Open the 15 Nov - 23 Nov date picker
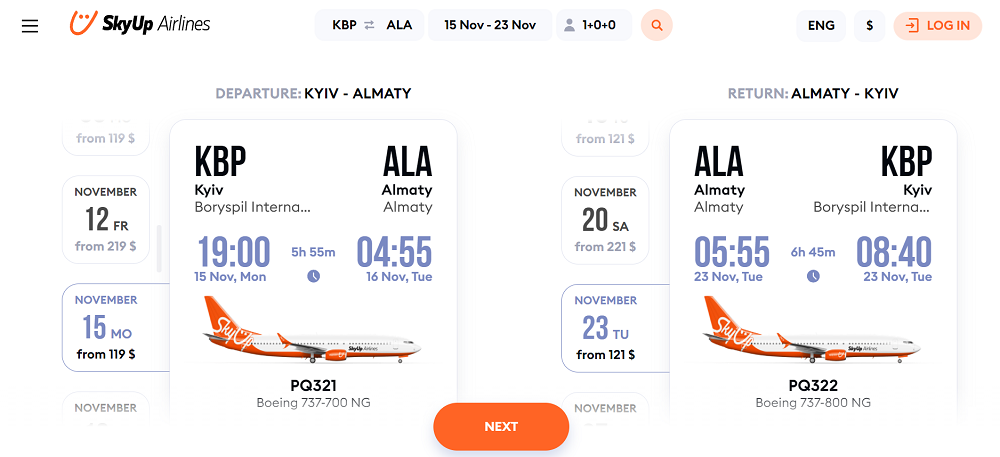This screenshot has width=1000, height=457. click(x=490, y=25)
